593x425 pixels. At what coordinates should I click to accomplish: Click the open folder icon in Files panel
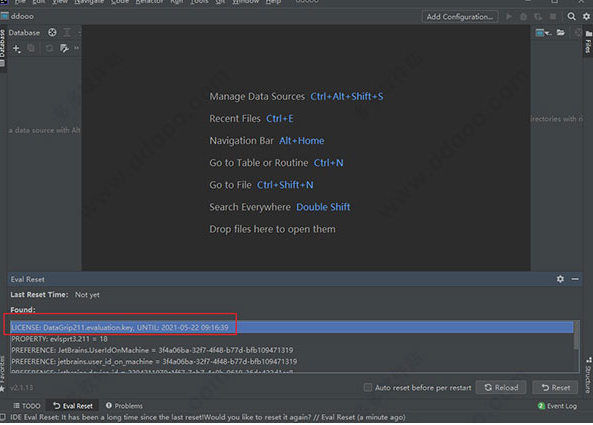pos(560,33)
